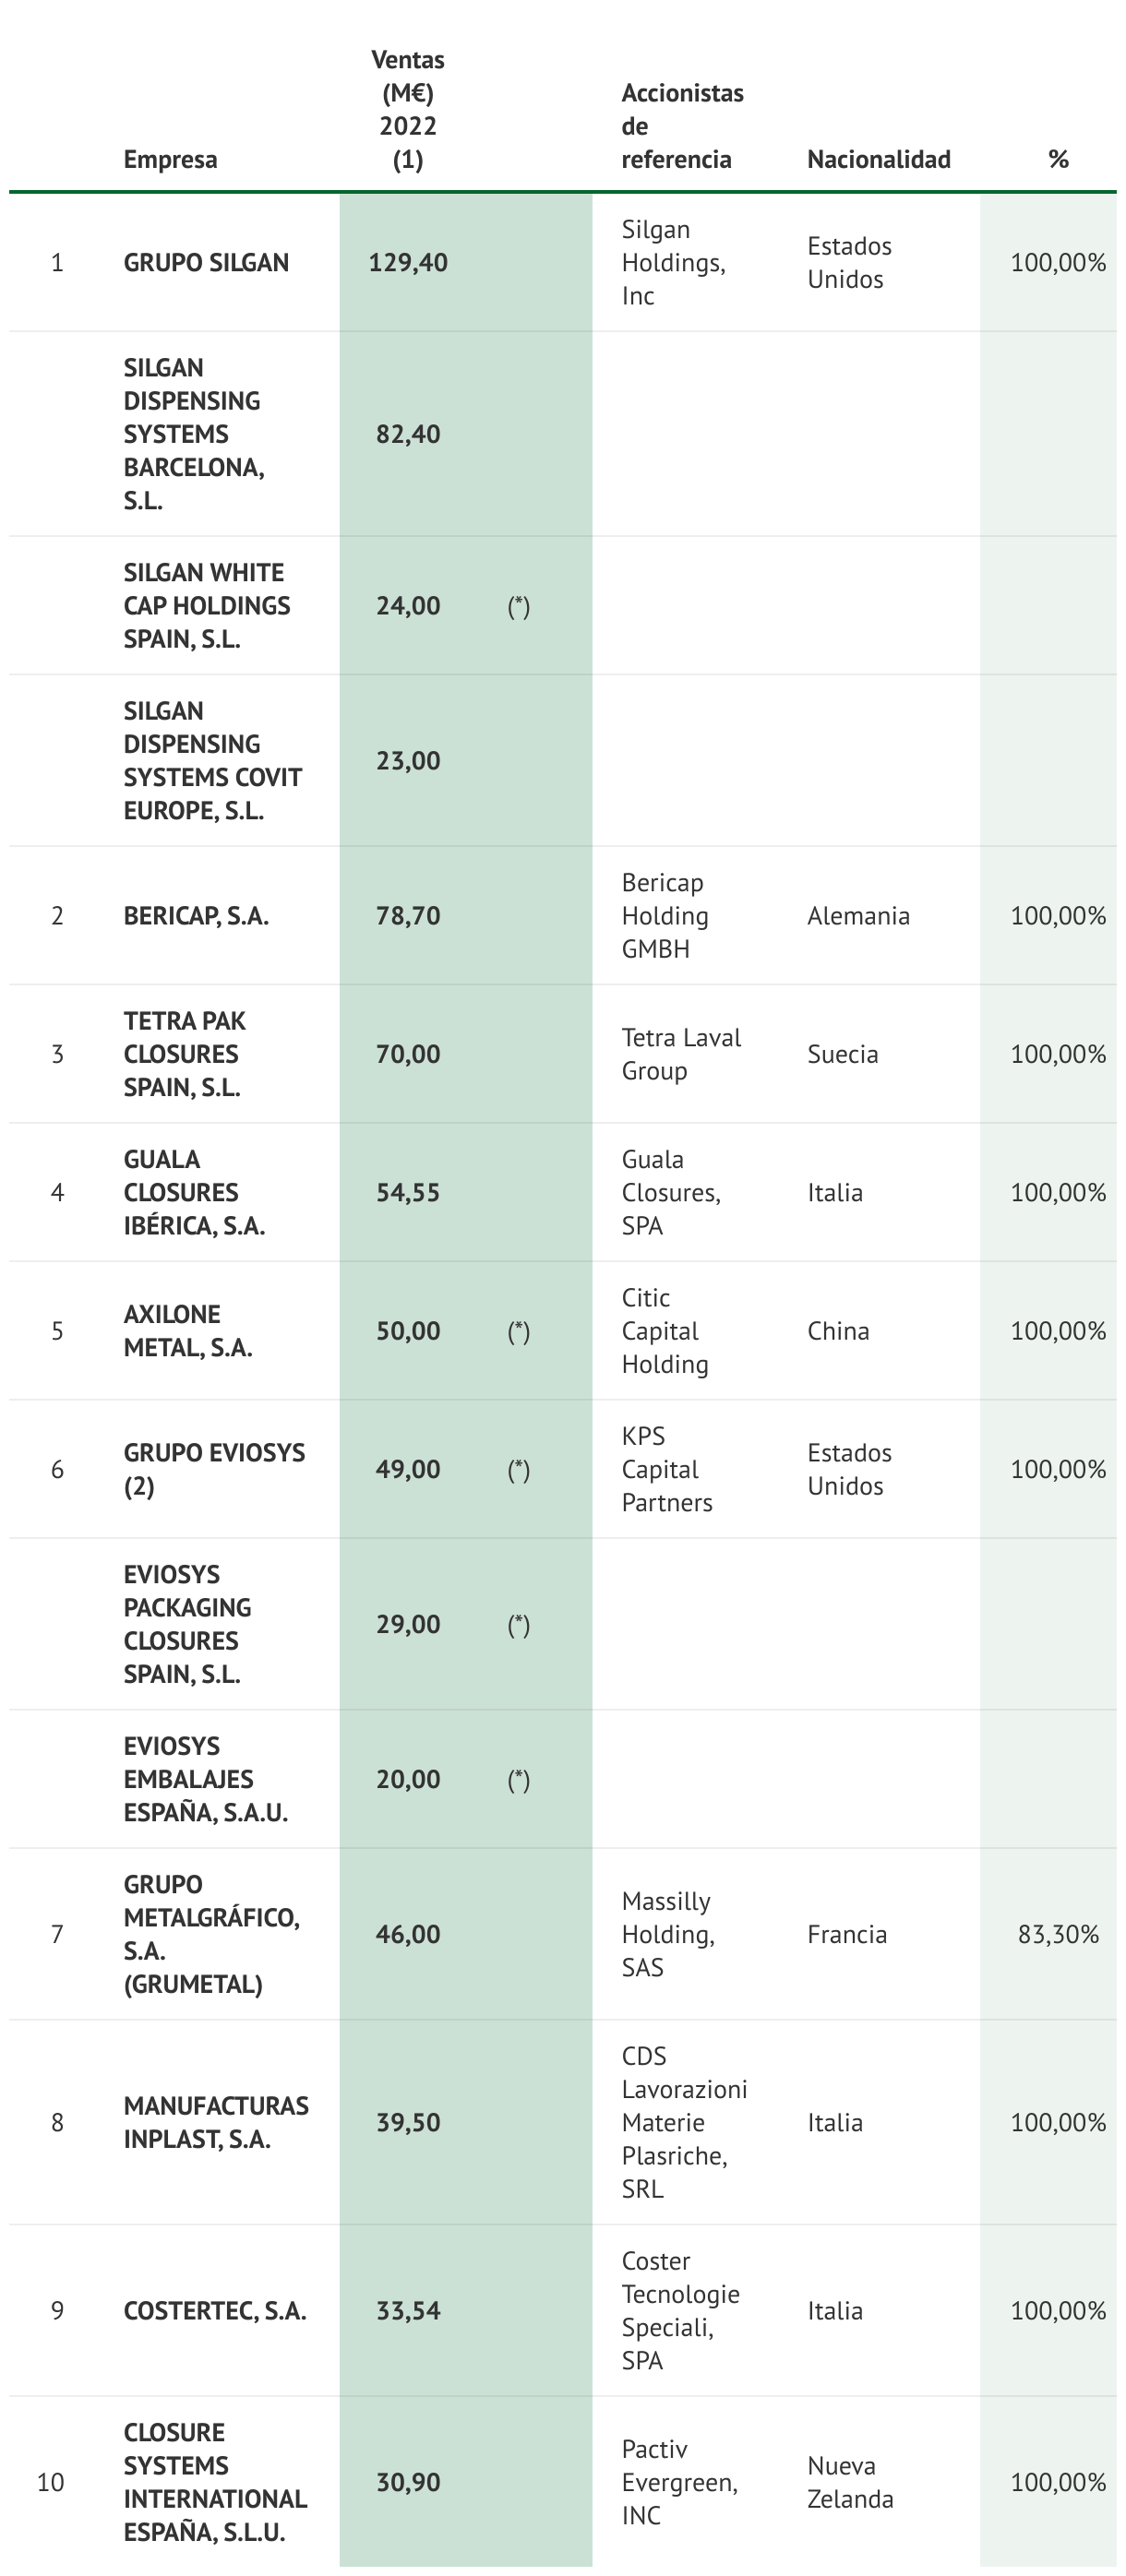Click the 54,55 sales value
This screenshot has width=1126, height=2576.
[407, 1192]
